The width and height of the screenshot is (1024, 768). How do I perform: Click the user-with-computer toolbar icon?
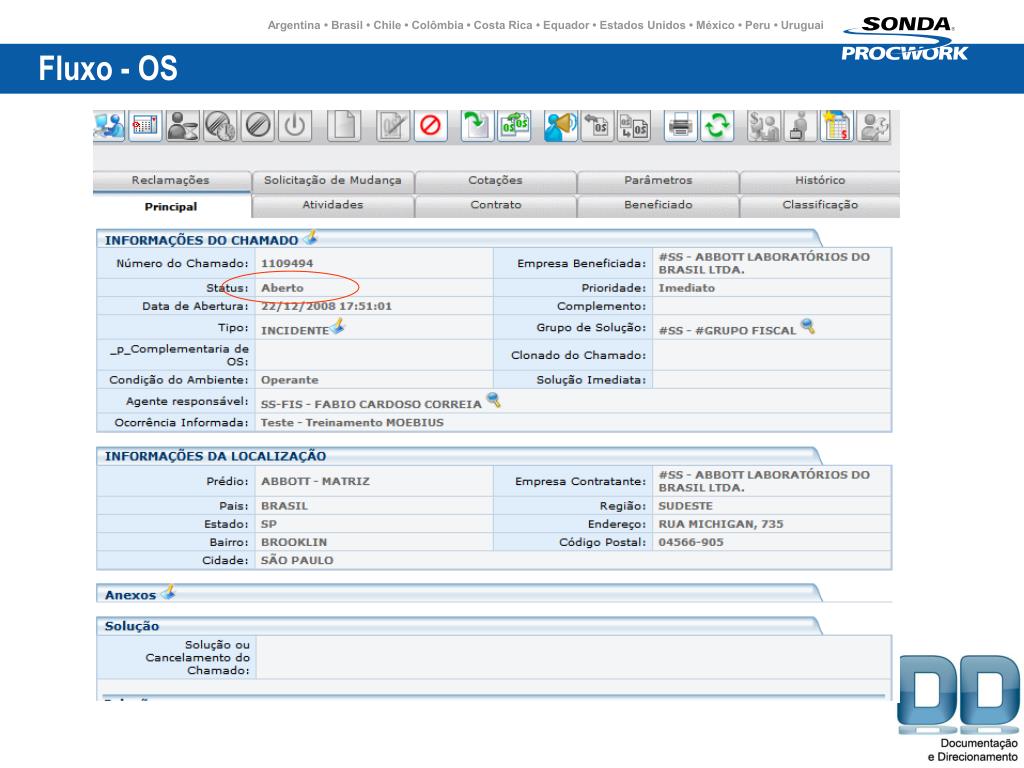[x=108, y=125]
